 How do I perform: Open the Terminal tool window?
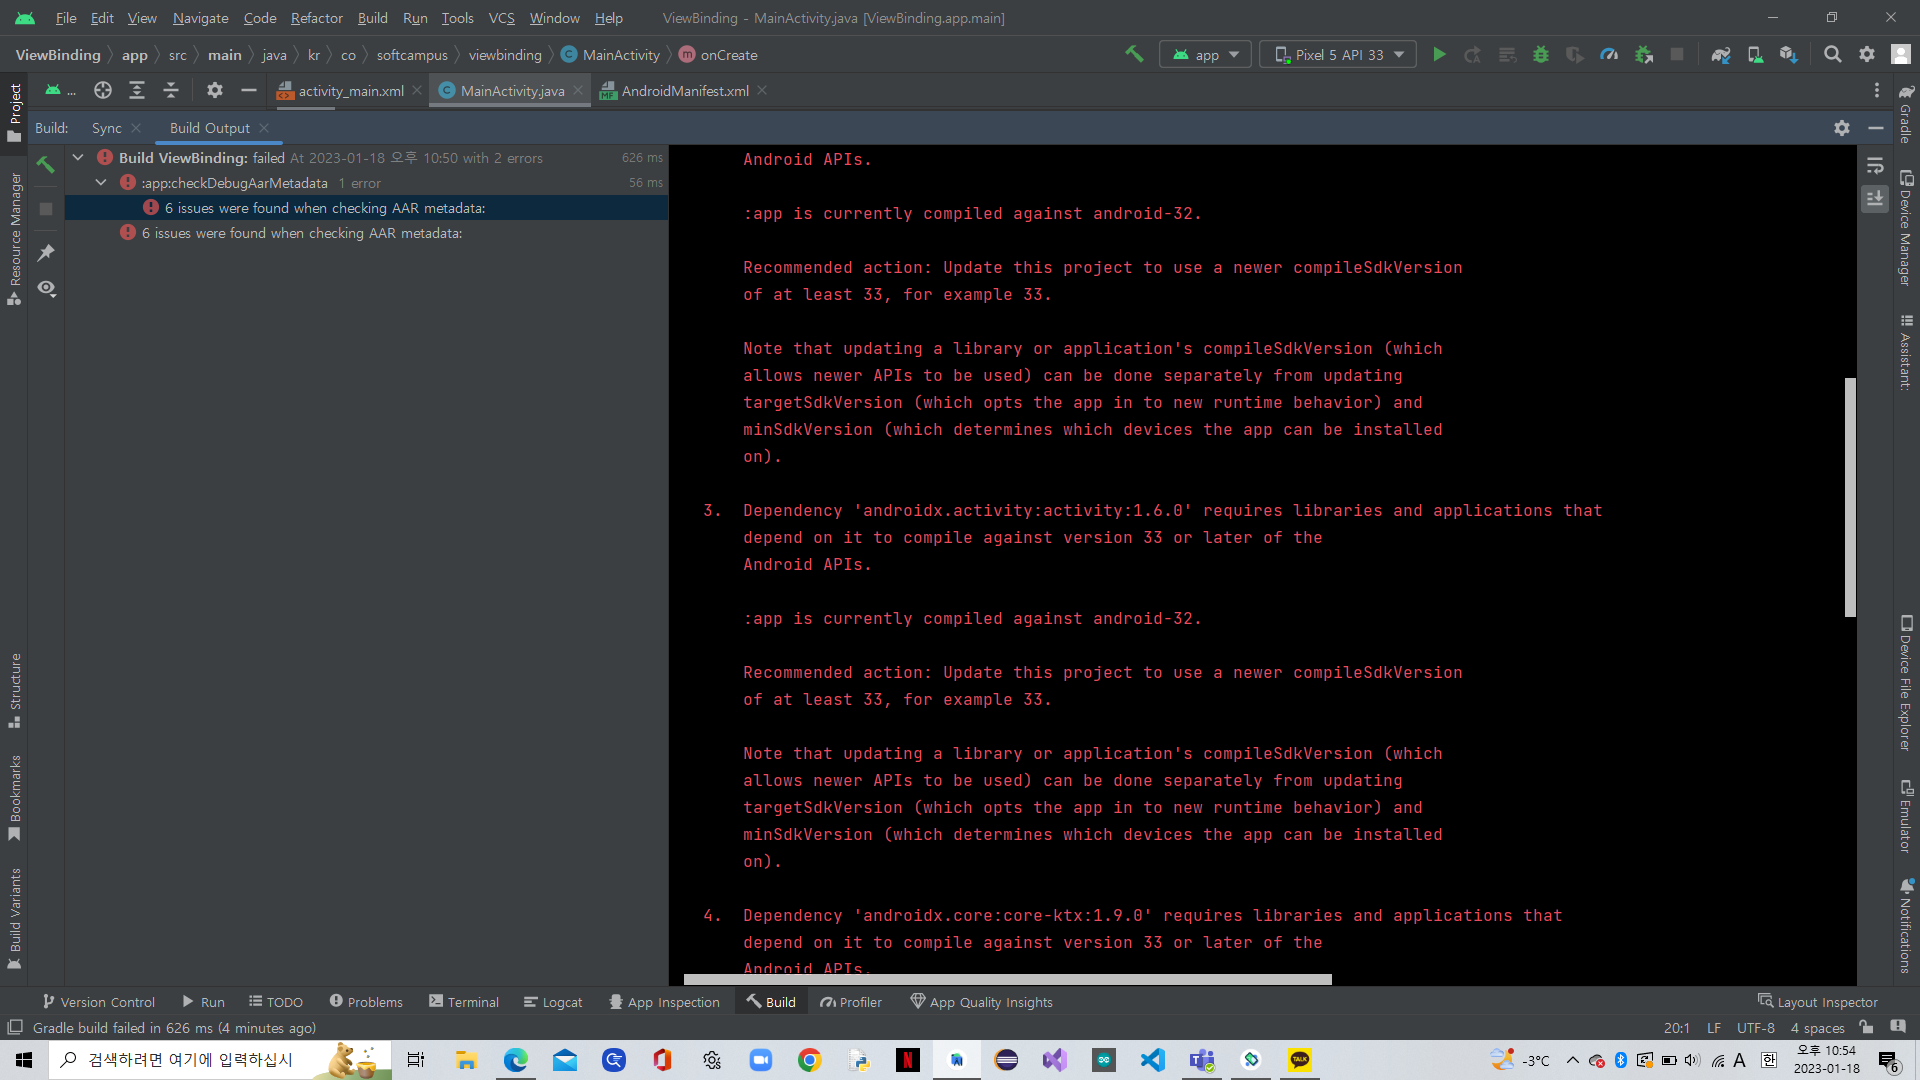click(464, 1002)
